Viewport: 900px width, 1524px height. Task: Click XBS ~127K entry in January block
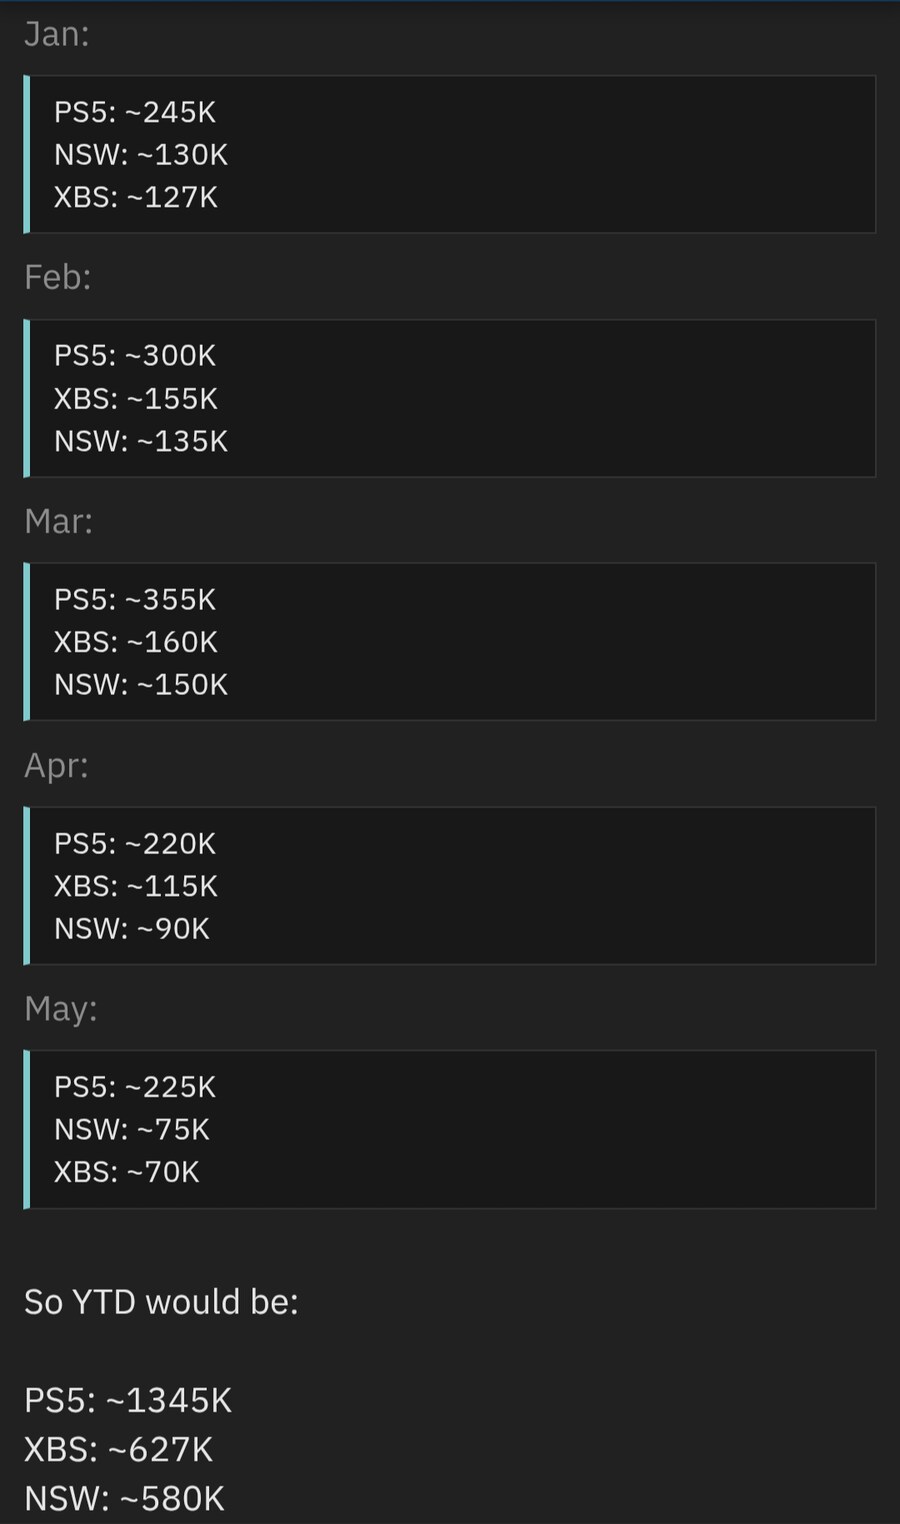[x=136, y=197]
